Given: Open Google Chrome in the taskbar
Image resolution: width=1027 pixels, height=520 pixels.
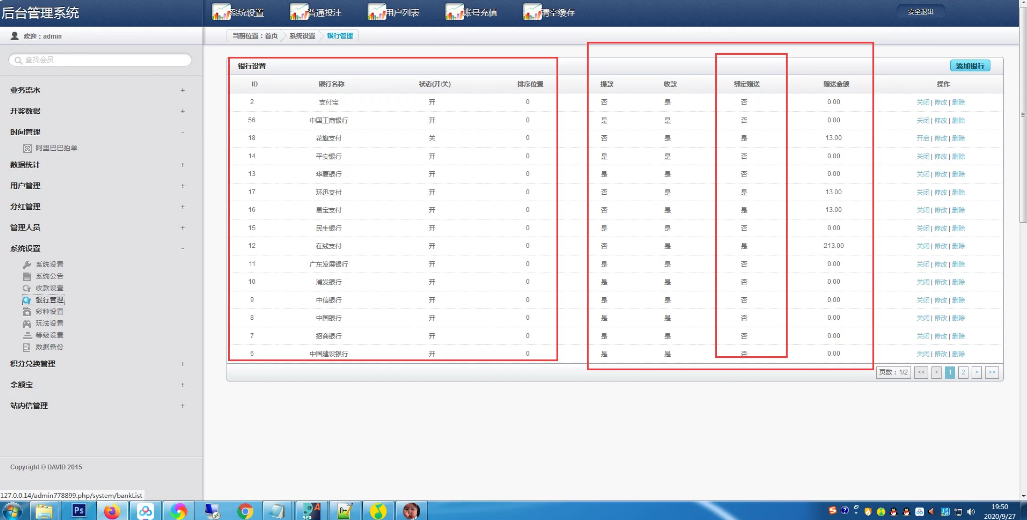Looking at the screenshot, I should (245, 510).
